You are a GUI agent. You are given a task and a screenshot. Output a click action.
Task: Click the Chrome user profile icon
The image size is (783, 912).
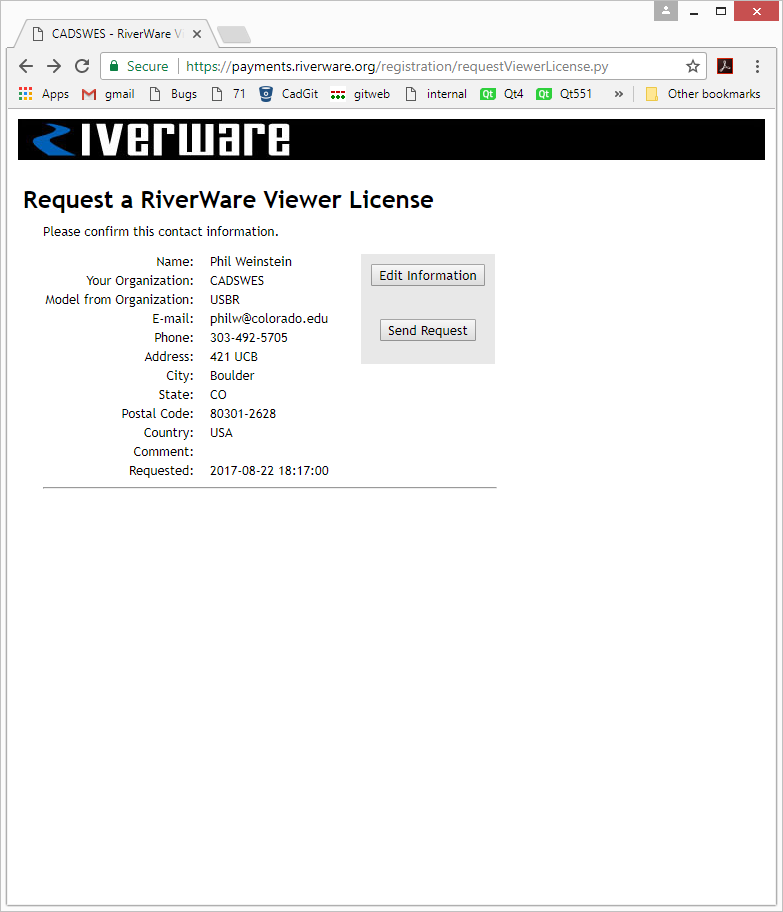665,10
